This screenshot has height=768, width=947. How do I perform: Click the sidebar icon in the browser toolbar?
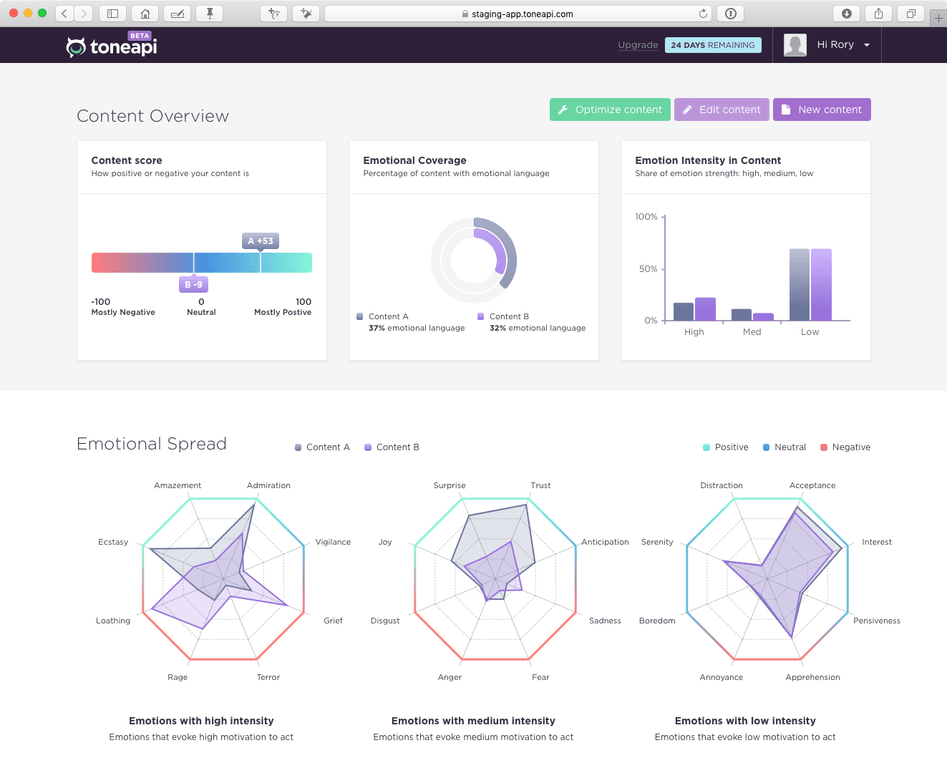(112, 13)
